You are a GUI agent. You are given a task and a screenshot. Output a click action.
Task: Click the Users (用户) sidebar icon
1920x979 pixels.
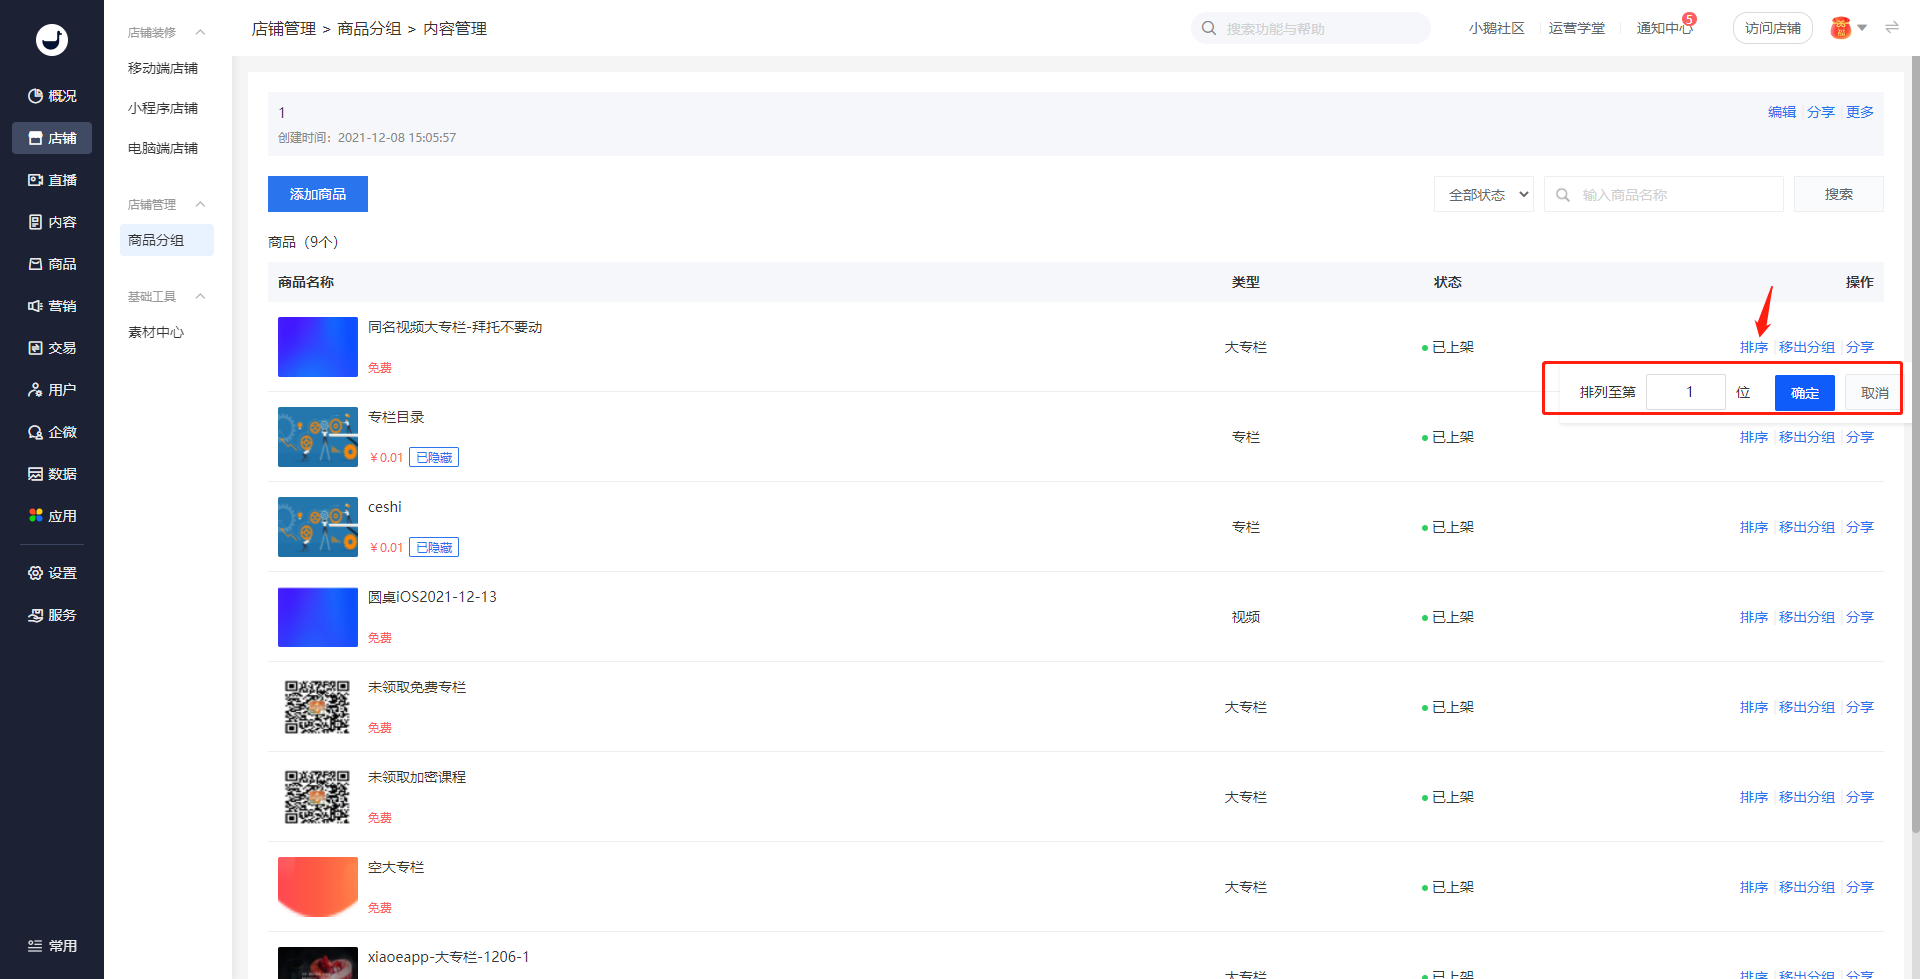click(x=36, y=390)
